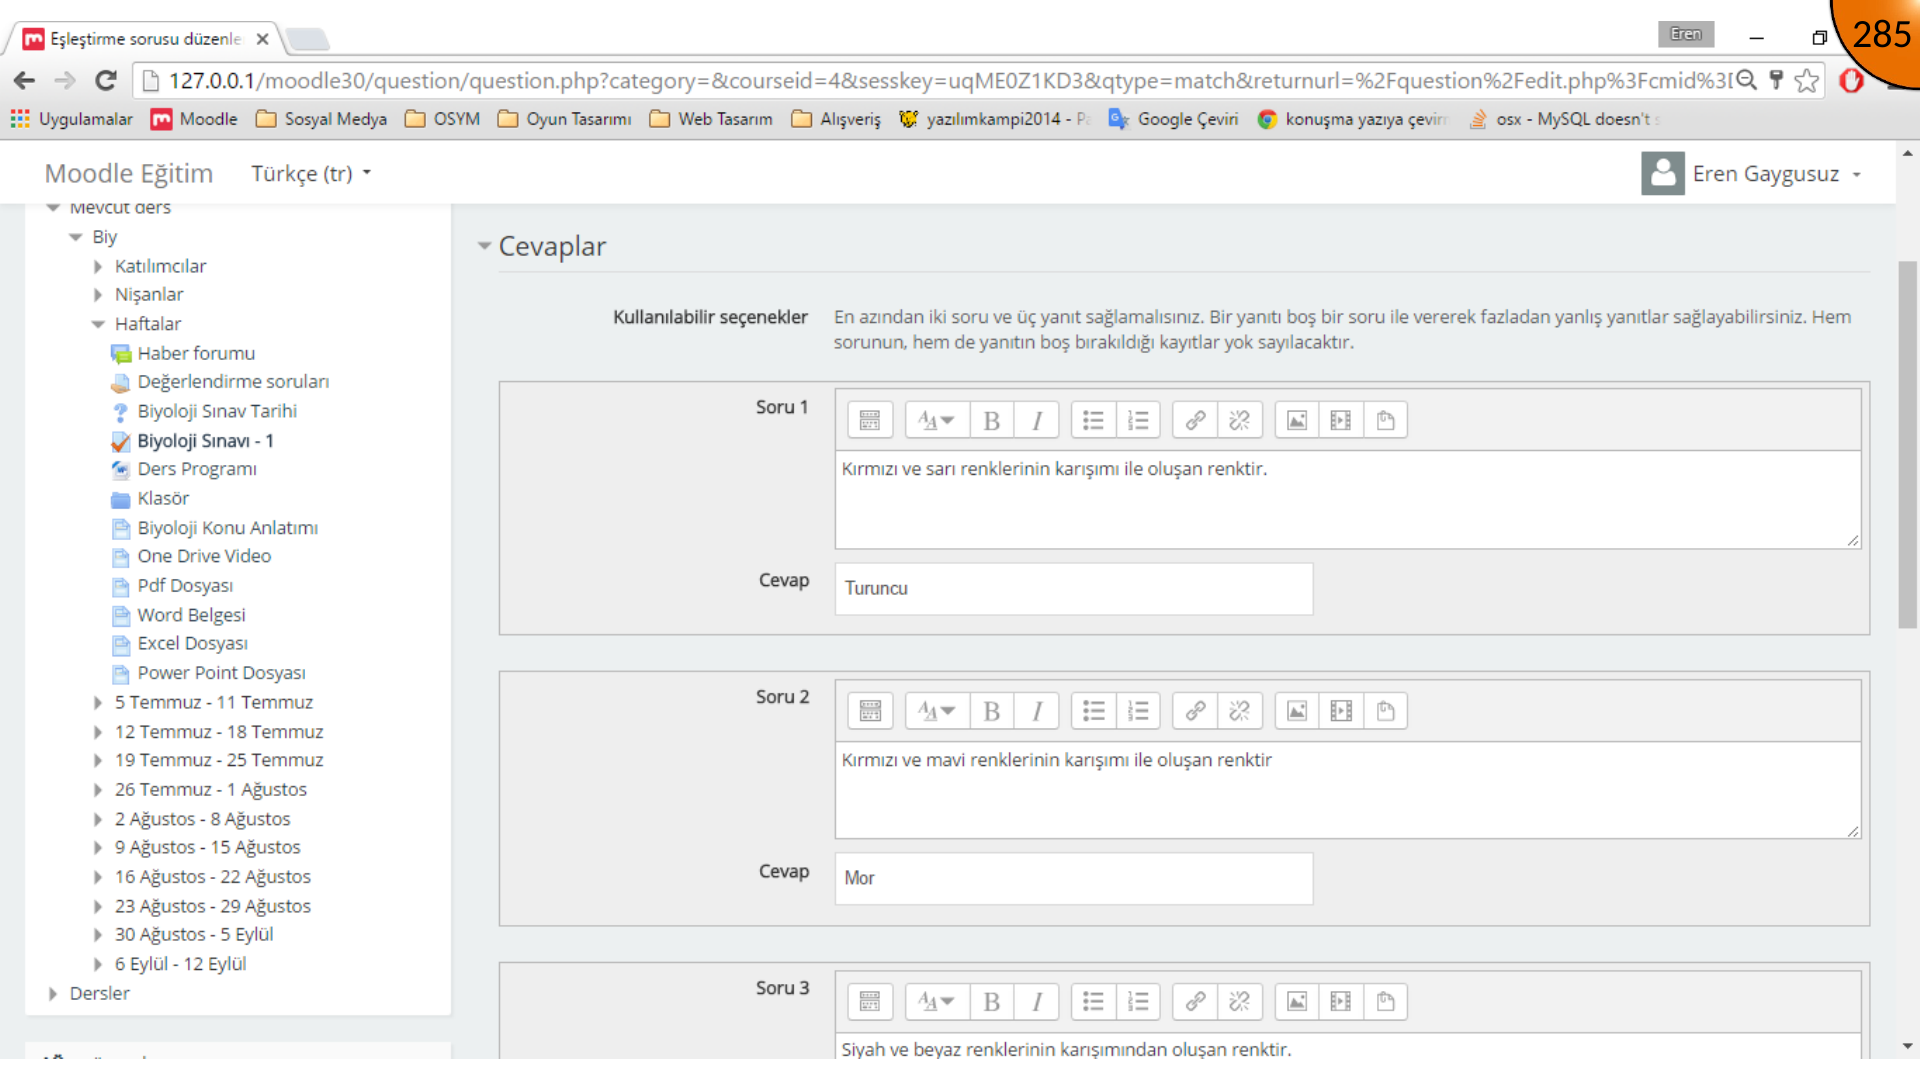The width and height of the screenshot is (1921, 1080).
Task: Insert link in Soru 2 editor
Action: (x=1195, y=711)
